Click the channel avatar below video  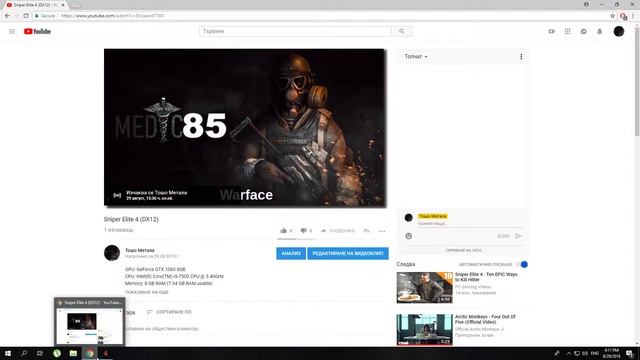pyautogui.click(x=112, y=253)
